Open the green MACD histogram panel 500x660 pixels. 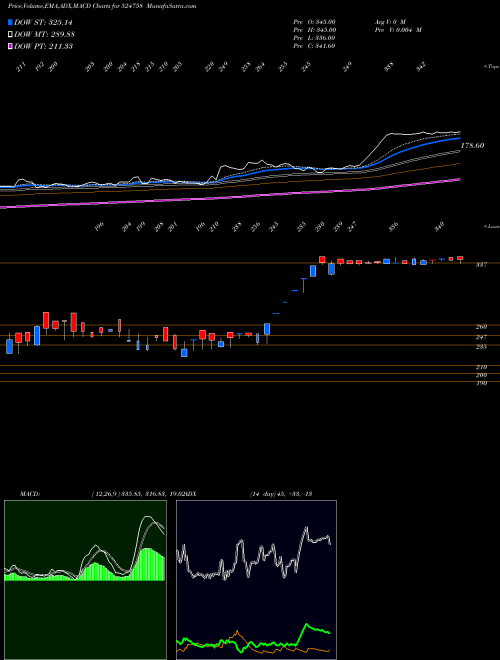click(x=85, y=580)
